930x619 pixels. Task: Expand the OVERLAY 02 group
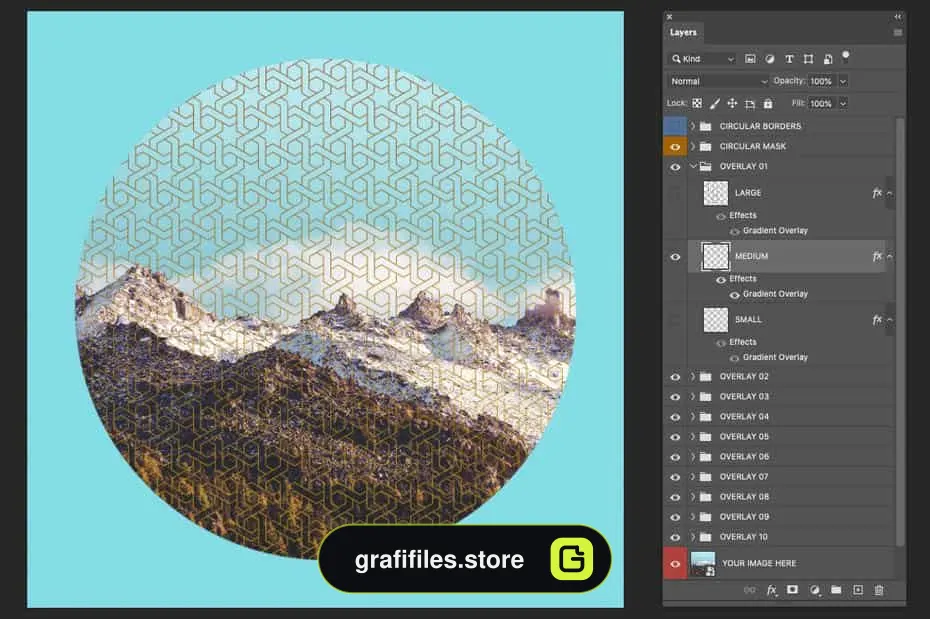(693, 376)
